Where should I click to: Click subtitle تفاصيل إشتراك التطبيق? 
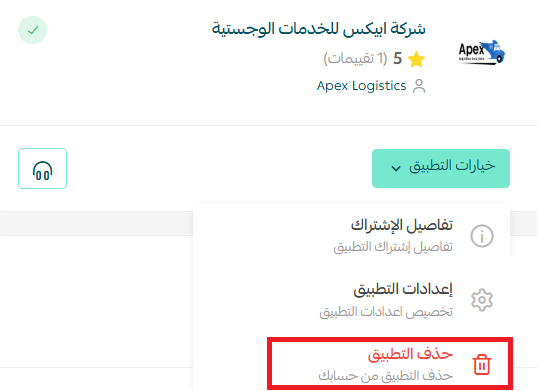[393, 247]
